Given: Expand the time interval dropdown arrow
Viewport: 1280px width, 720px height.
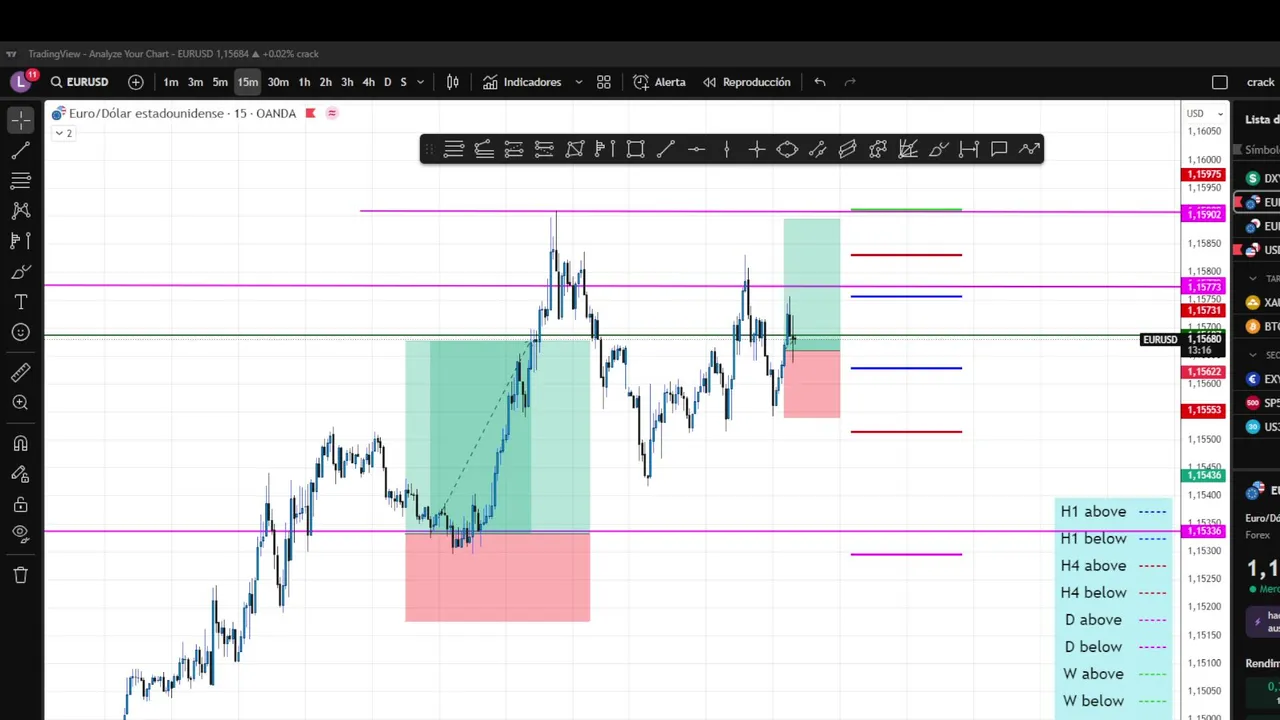Looking at the screenshot, I should pyautogui.click(x=420, y=82).
